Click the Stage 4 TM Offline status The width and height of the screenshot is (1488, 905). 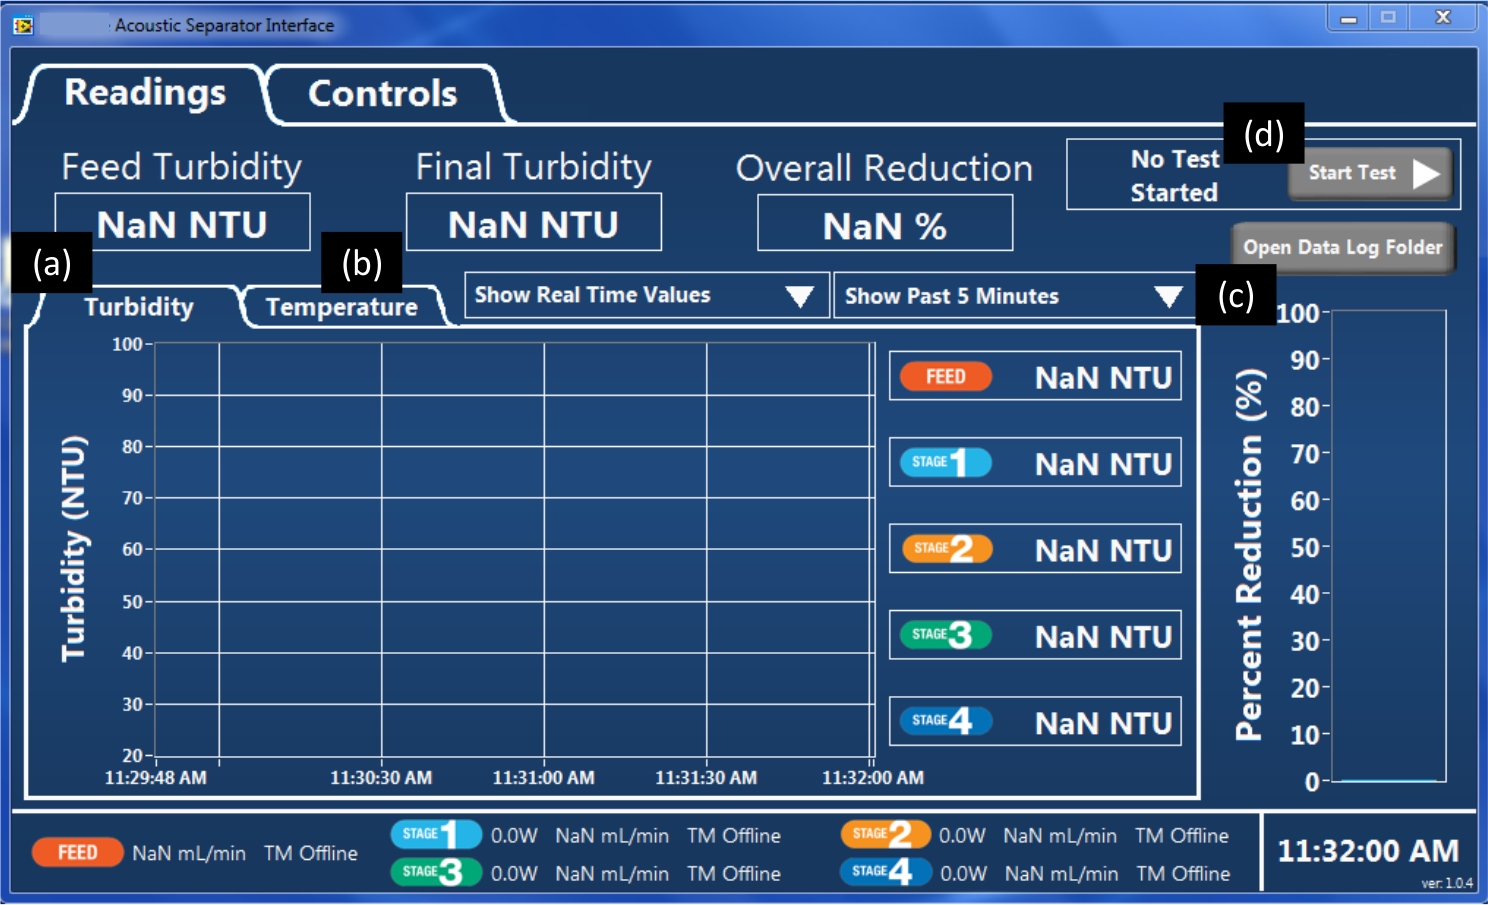click(1183, 873)
